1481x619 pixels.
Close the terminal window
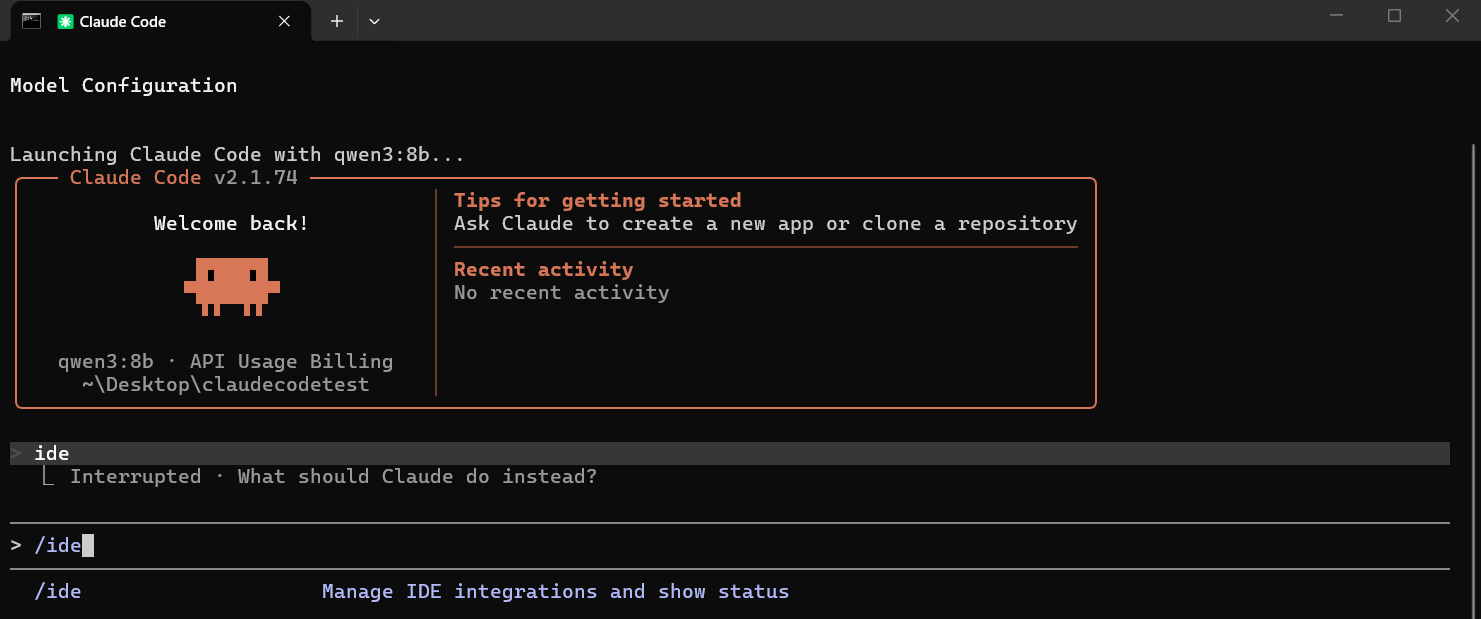tap(1452, 16)
